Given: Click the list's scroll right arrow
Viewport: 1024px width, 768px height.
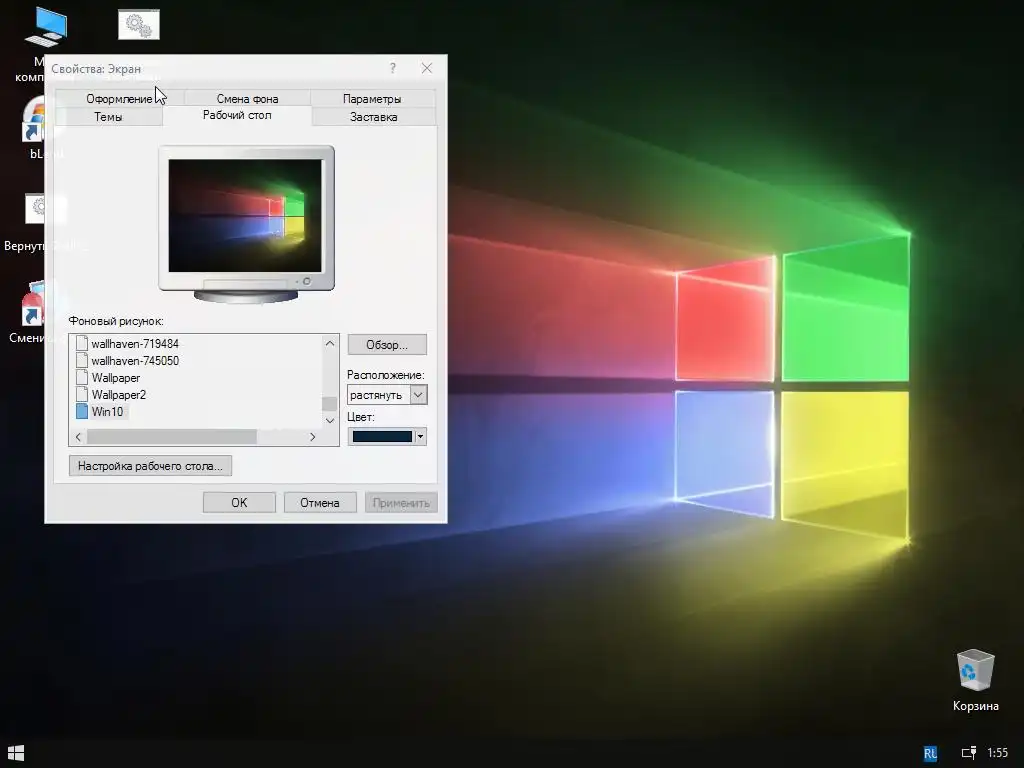Looking at the screenshot, I should [x=313, y=437].
